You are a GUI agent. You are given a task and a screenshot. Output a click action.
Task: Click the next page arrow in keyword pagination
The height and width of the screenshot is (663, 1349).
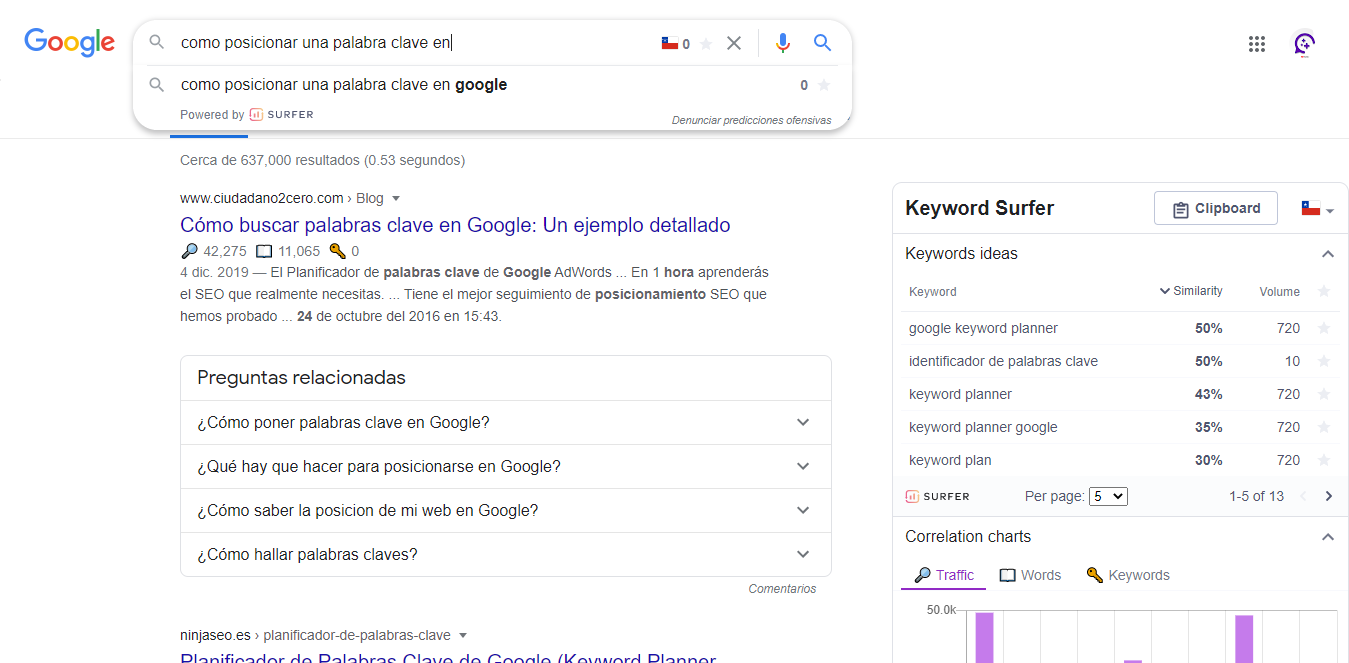click(1329, 495)
